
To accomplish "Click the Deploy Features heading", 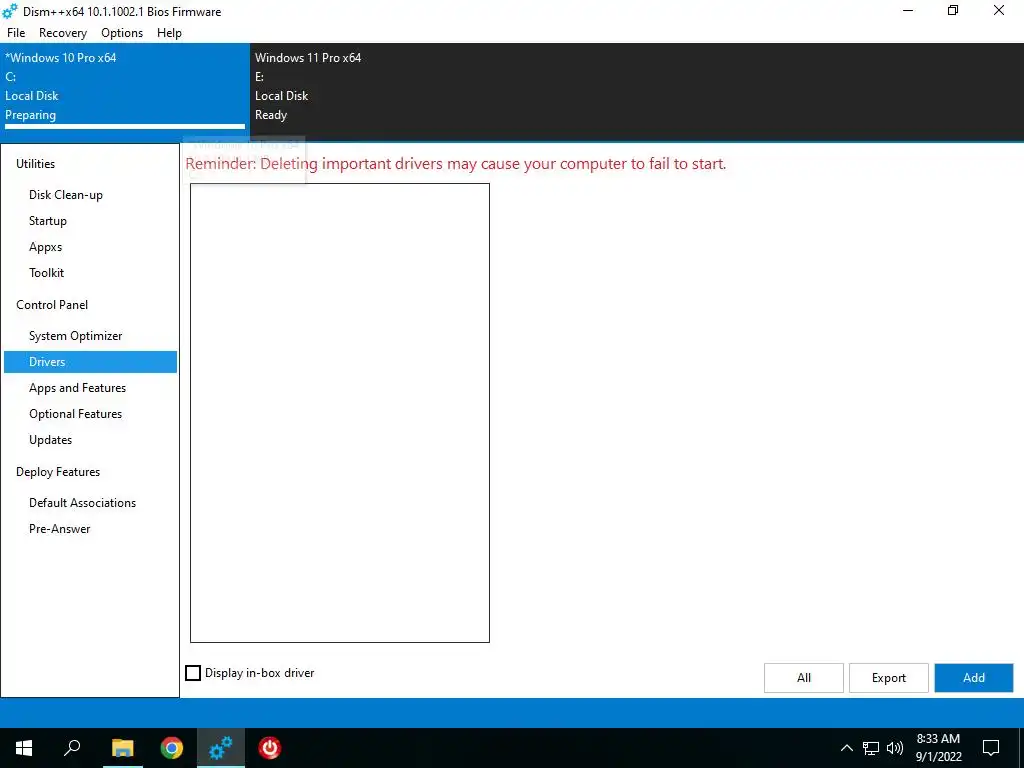I will (x=57, y=472).
